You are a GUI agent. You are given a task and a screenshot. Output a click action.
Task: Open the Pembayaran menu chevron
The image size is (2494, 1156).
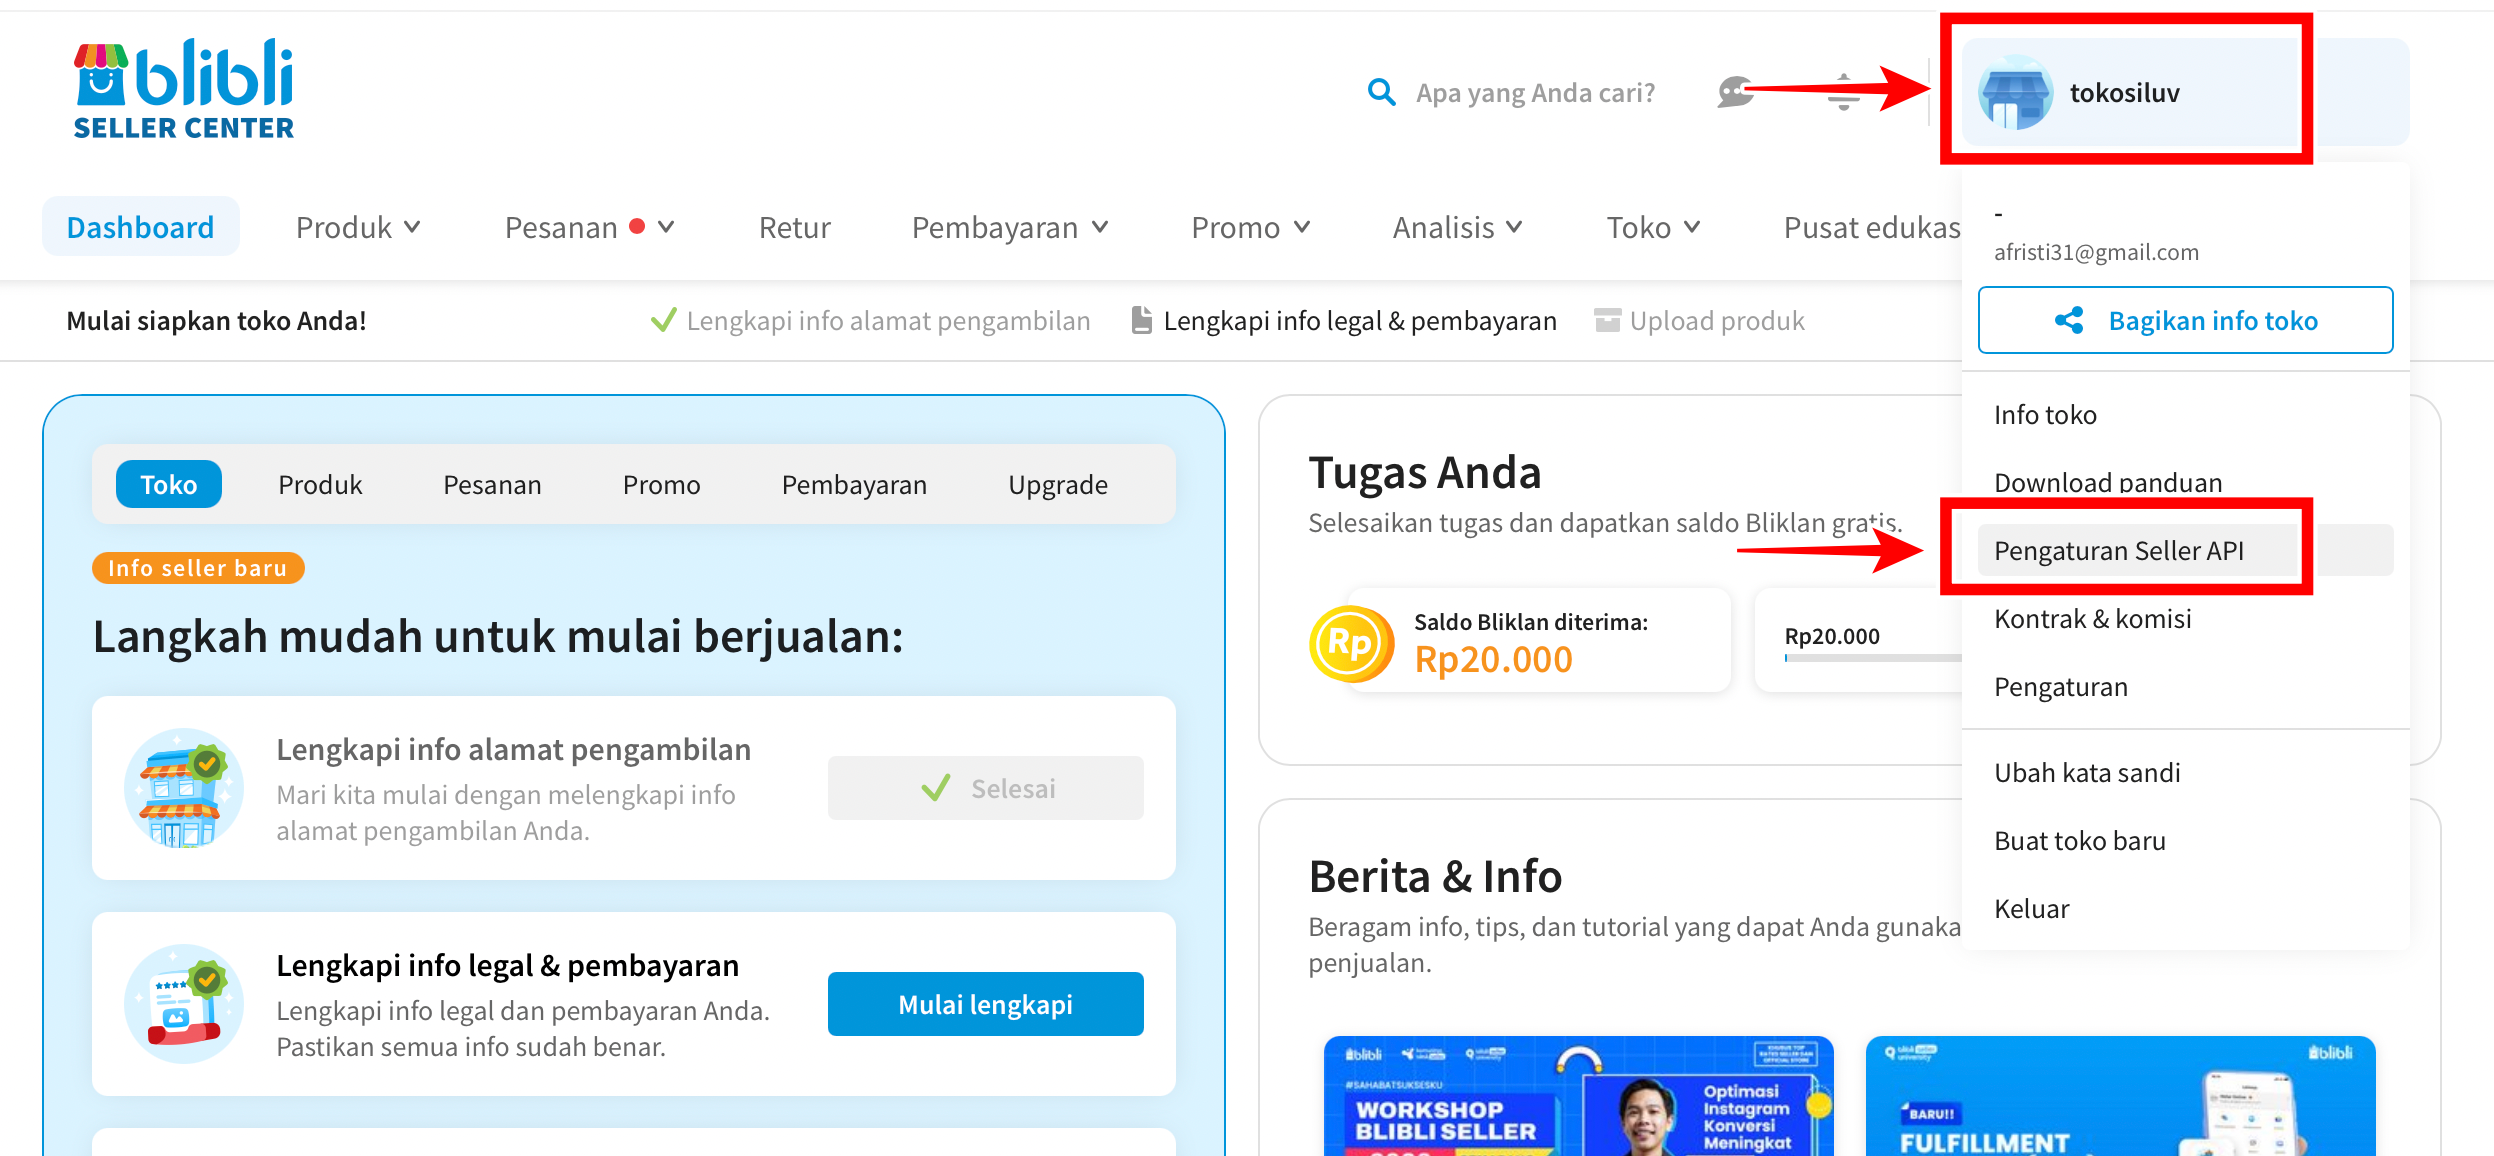pyautogui.click(x=1100, y=227)
